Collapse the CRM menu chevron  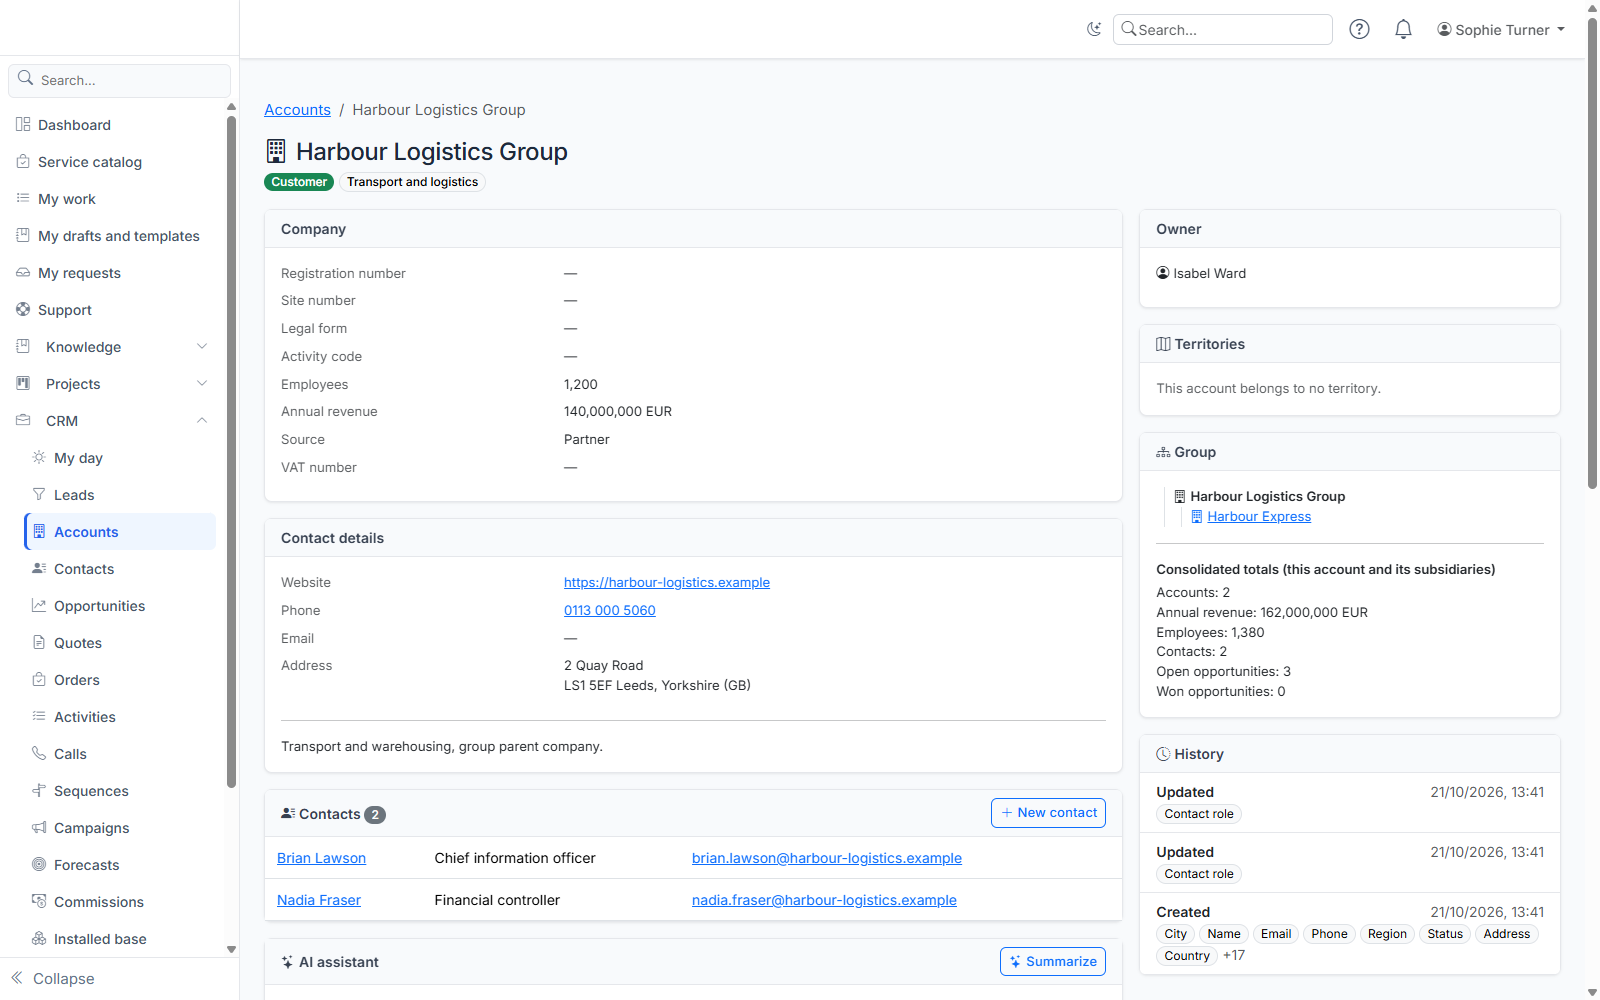(x=202, y=421)
